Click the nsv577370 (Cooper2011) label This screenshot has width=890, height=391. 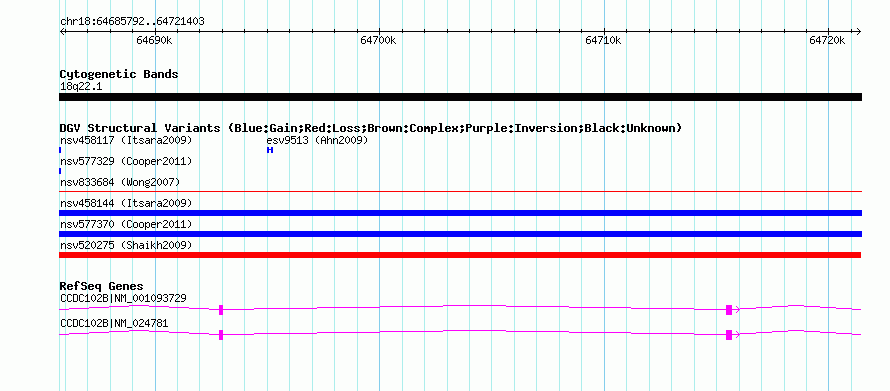[x=126, y=224]
